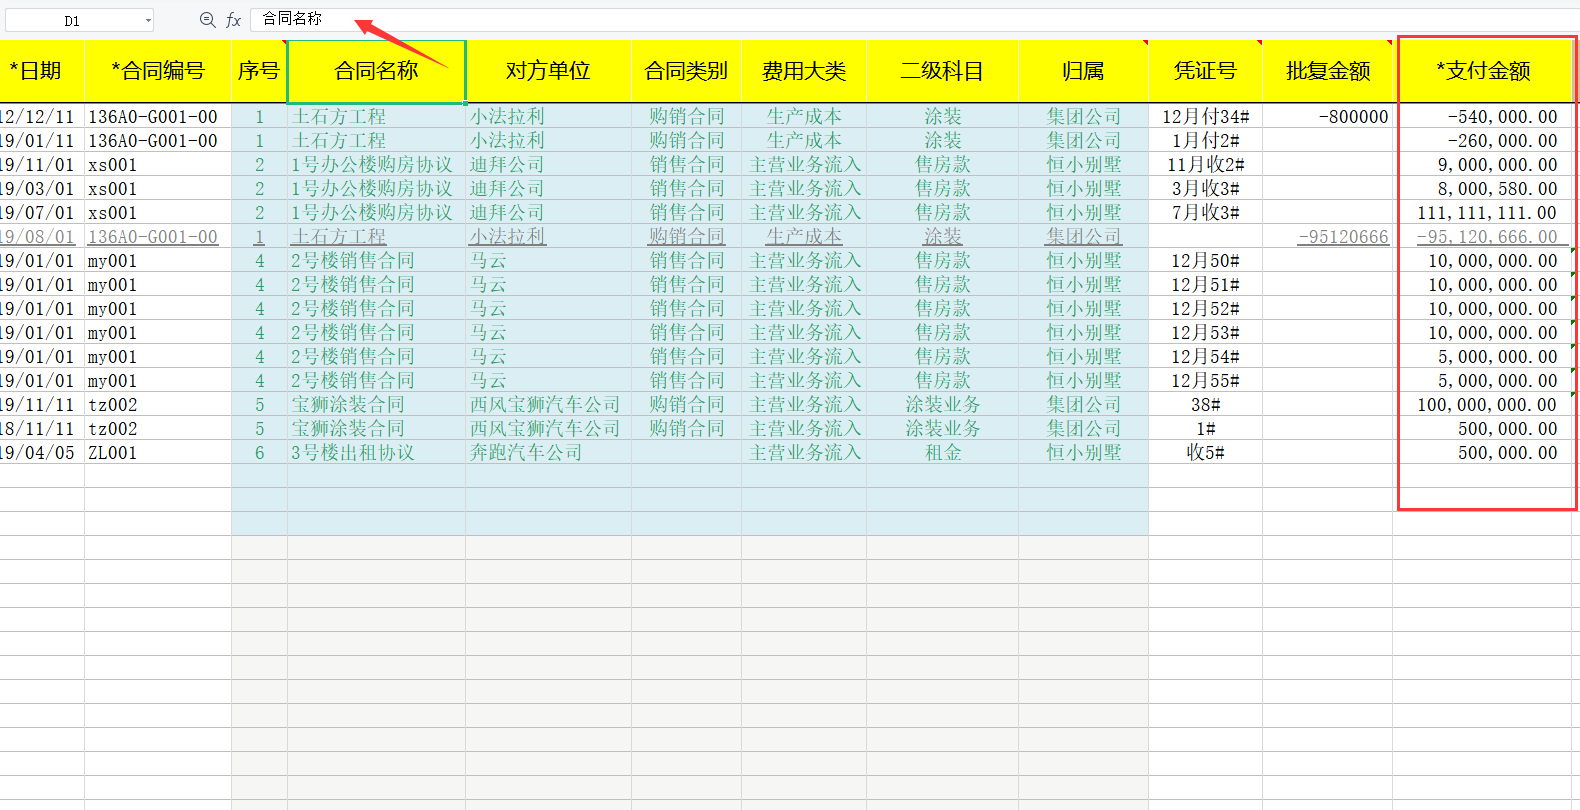Image resolution: width=1580 pixels, height=810 pixels.
Task: Click voucher cell 12月付34#
Action: [1205, 117]
